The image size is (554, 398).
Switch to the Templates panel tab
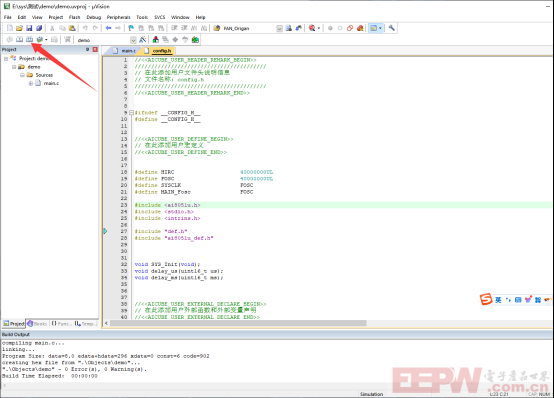pyautogui.click(x=85, y=323)
